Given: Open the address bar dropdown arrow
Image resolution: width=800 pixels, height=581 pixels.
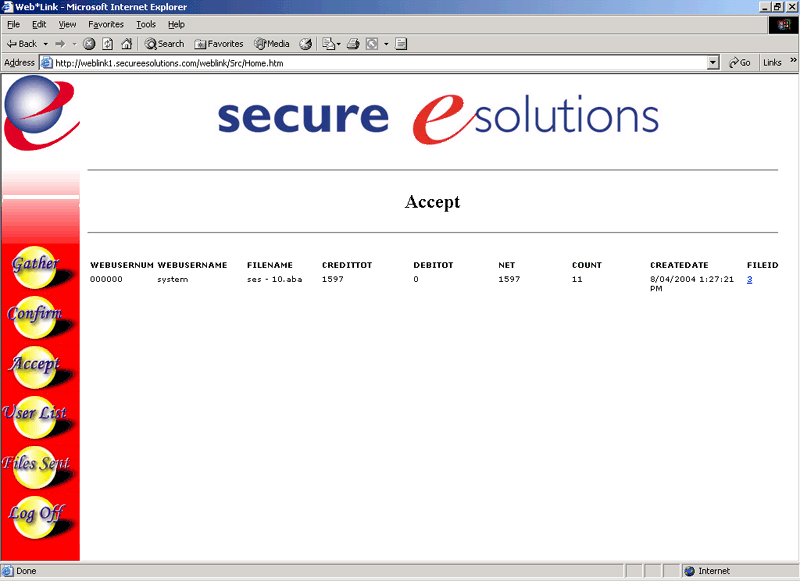Looking at the screenshot, I should tap(713, 63).
